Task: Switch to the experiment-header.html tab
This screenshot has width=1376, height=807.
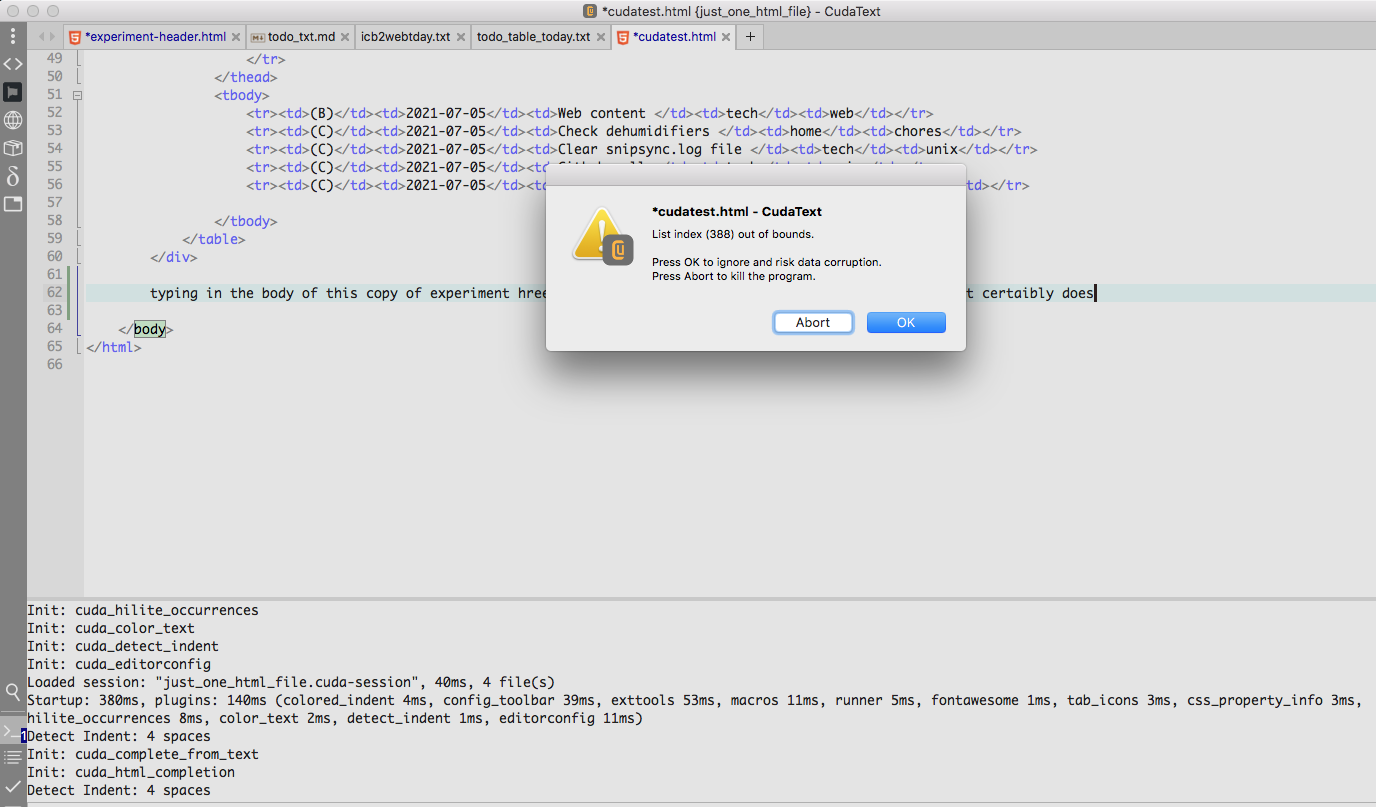Action: pyautogui.click(x=155, y=37)
